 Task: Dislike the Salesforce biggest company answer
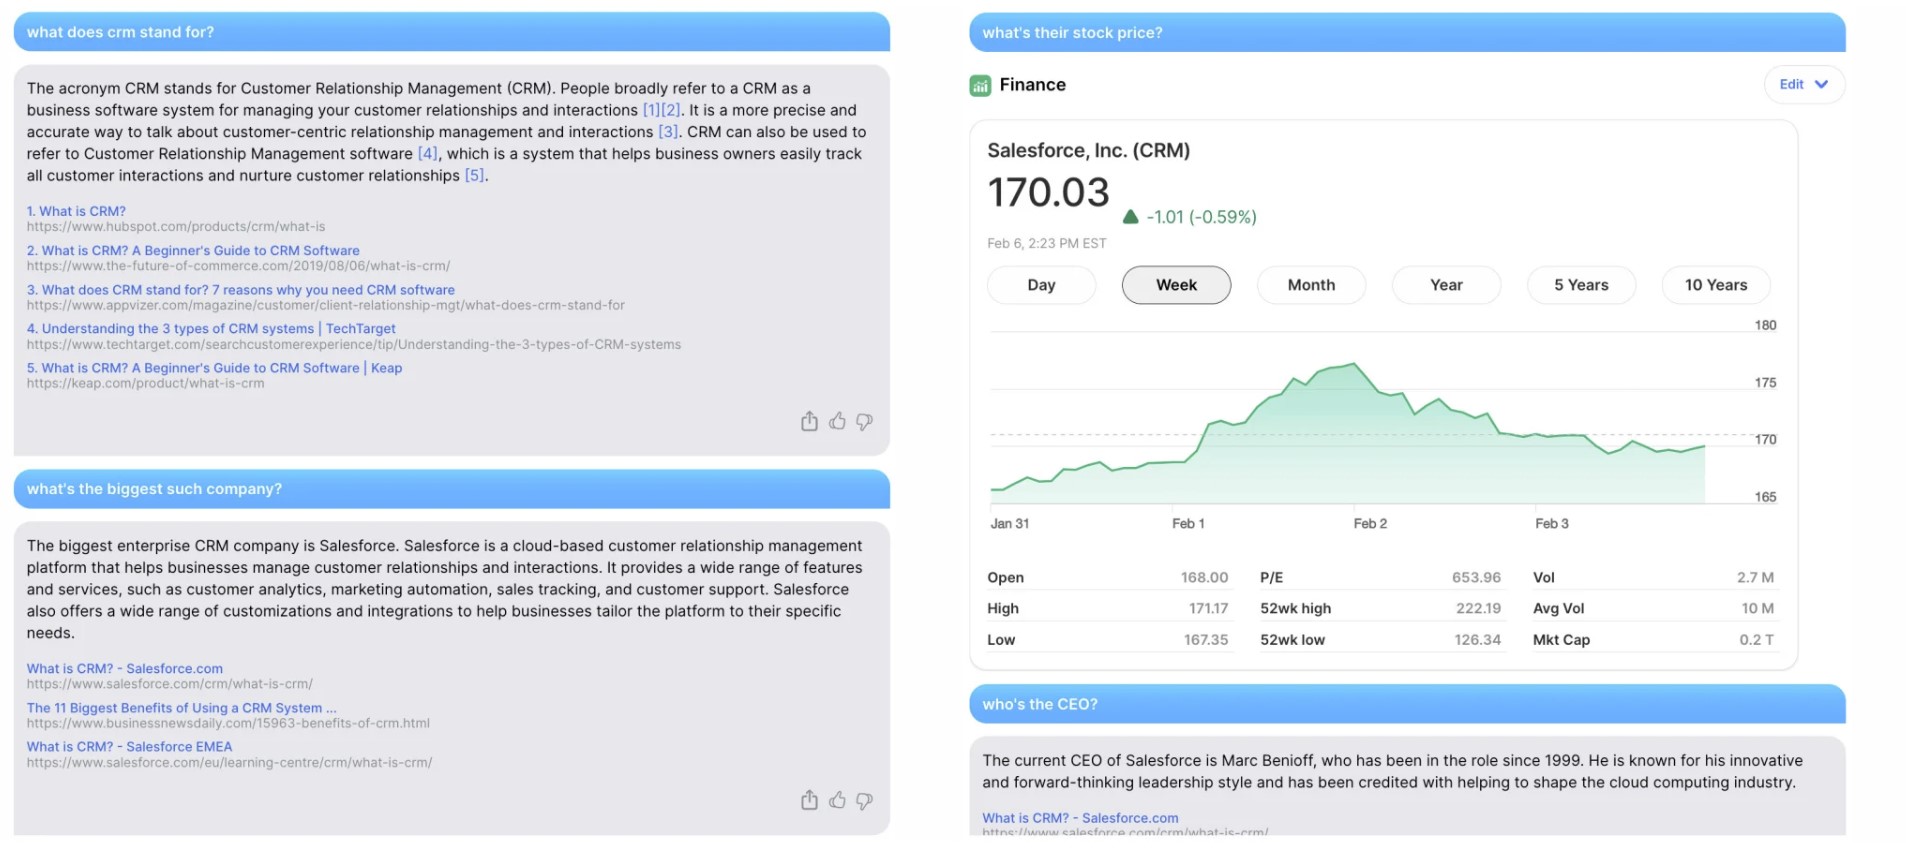pyautogui.click(x=865, y=801)
